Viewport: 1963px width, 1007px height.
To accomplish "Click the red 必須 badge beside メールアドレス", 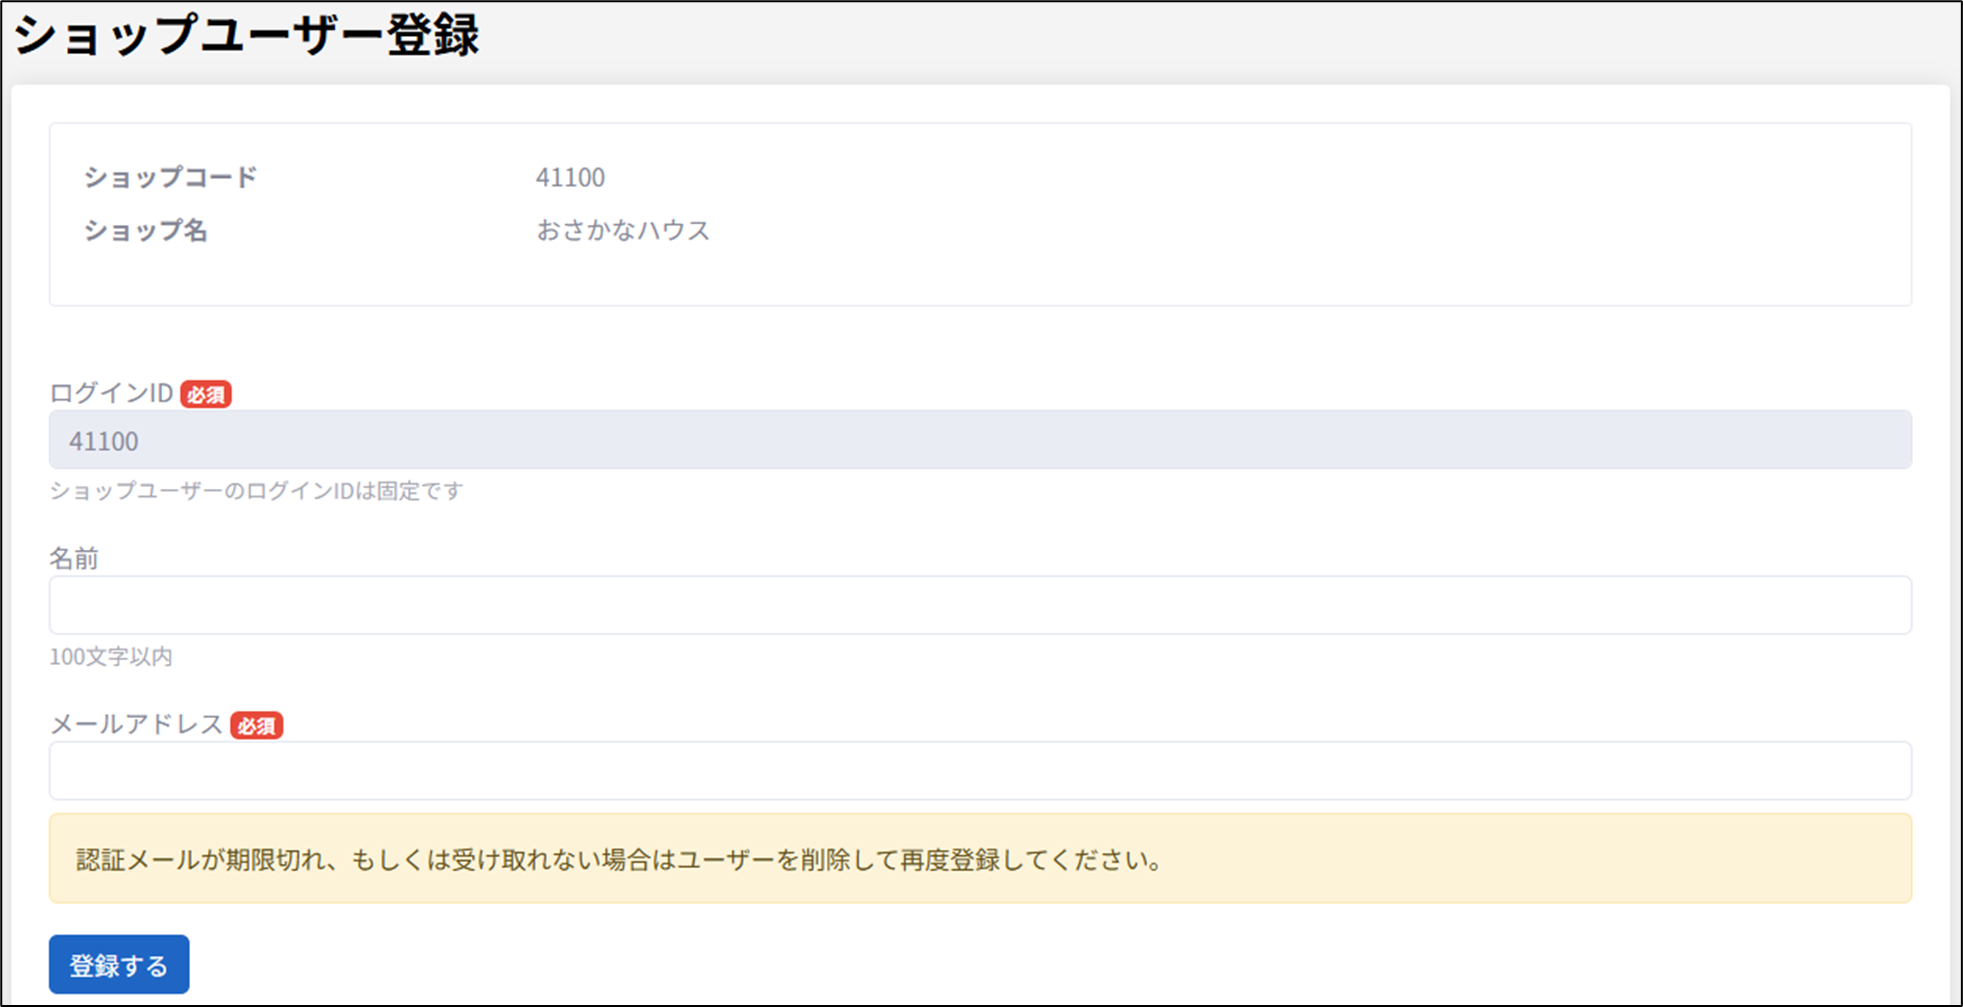I will point(256,726).
